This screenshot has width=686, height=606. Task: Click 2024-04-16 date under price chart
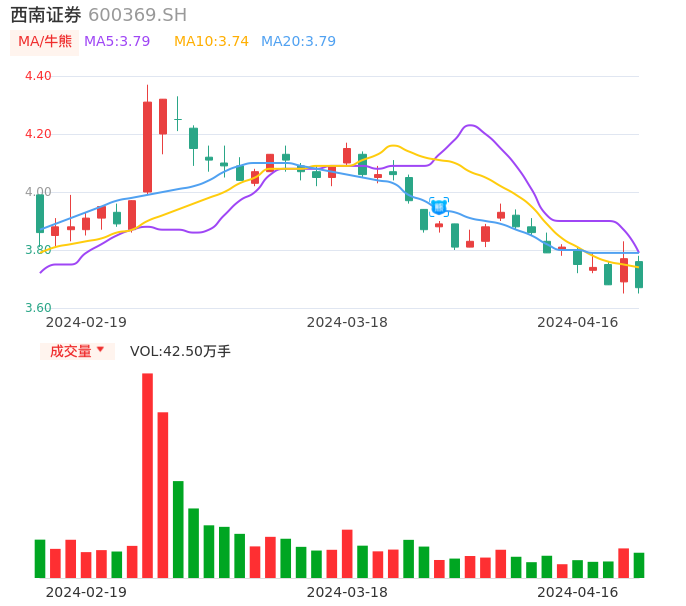tap(578, 322)
